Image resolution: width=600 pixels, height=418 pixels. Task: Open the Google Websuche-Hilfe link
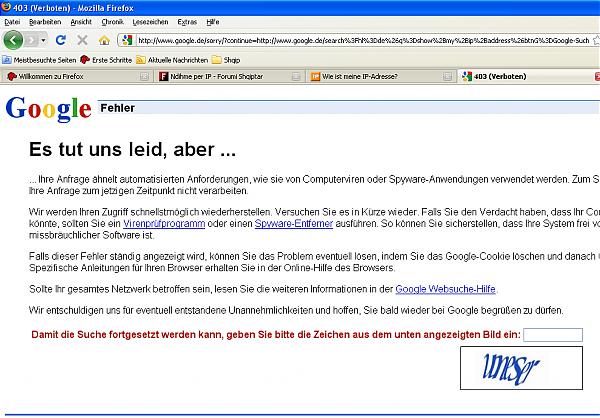445,289
